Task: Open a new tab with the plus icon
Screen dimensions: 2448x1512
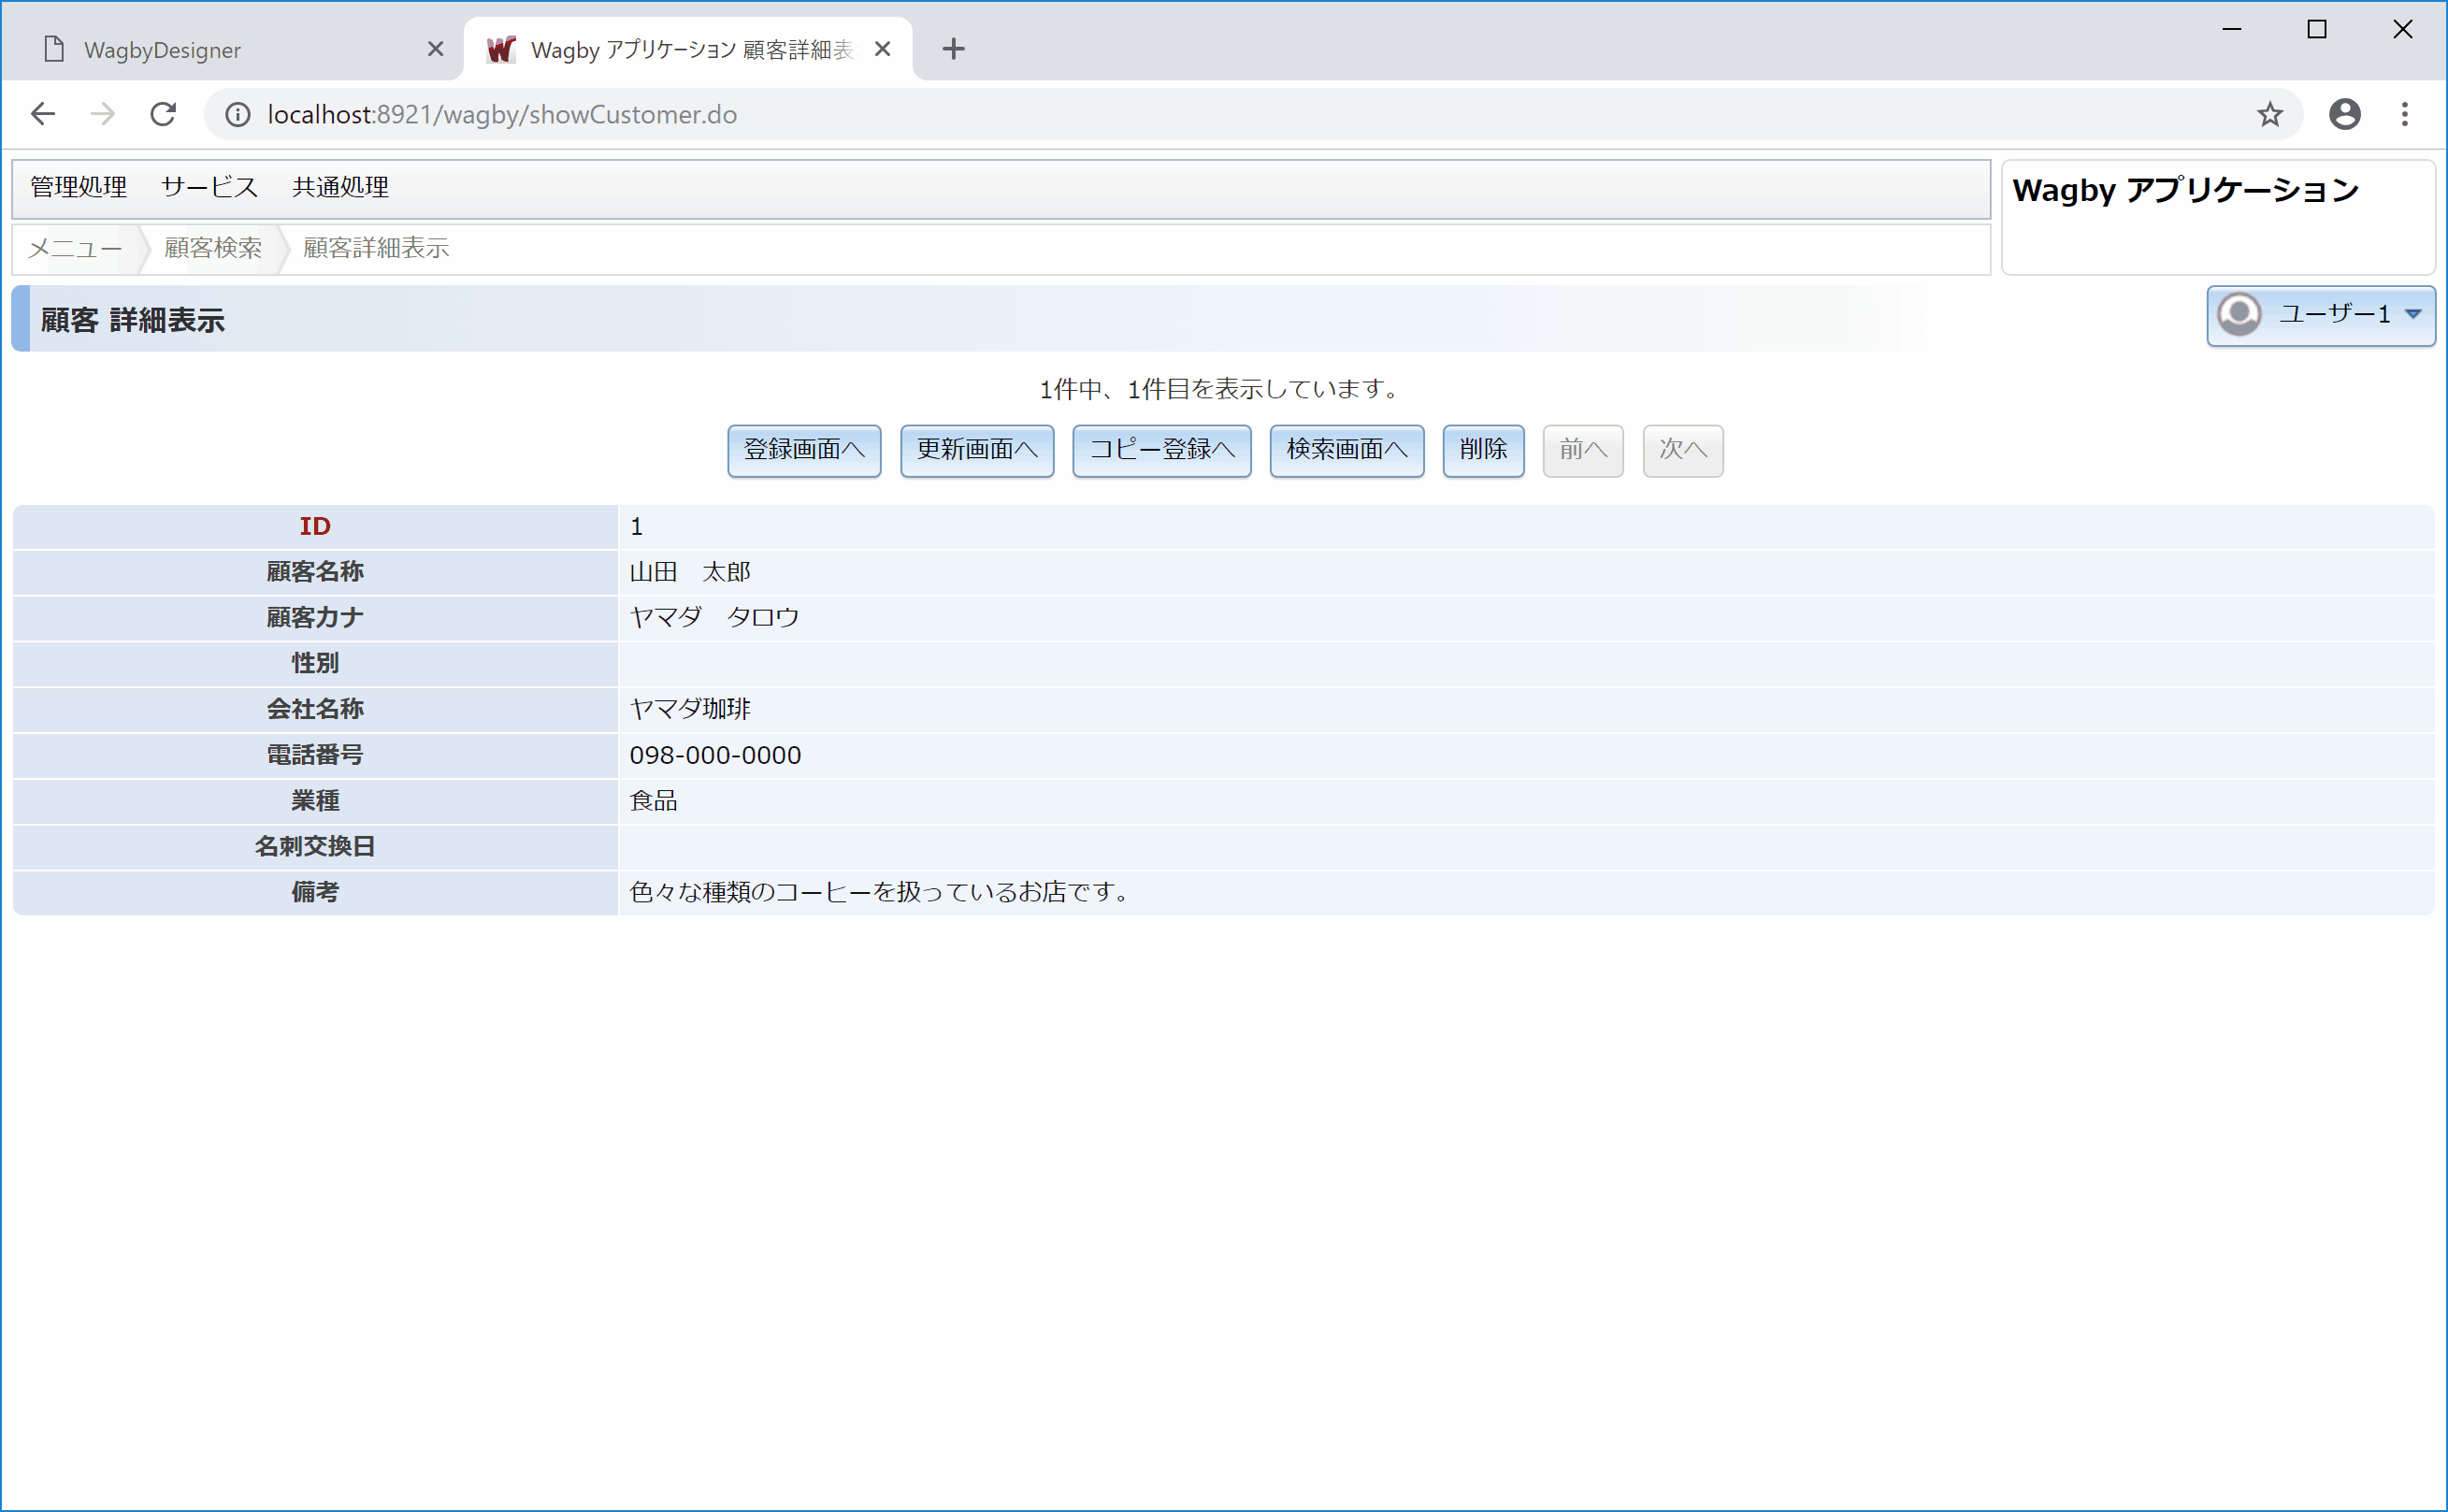Action: (x=953, y=48)
